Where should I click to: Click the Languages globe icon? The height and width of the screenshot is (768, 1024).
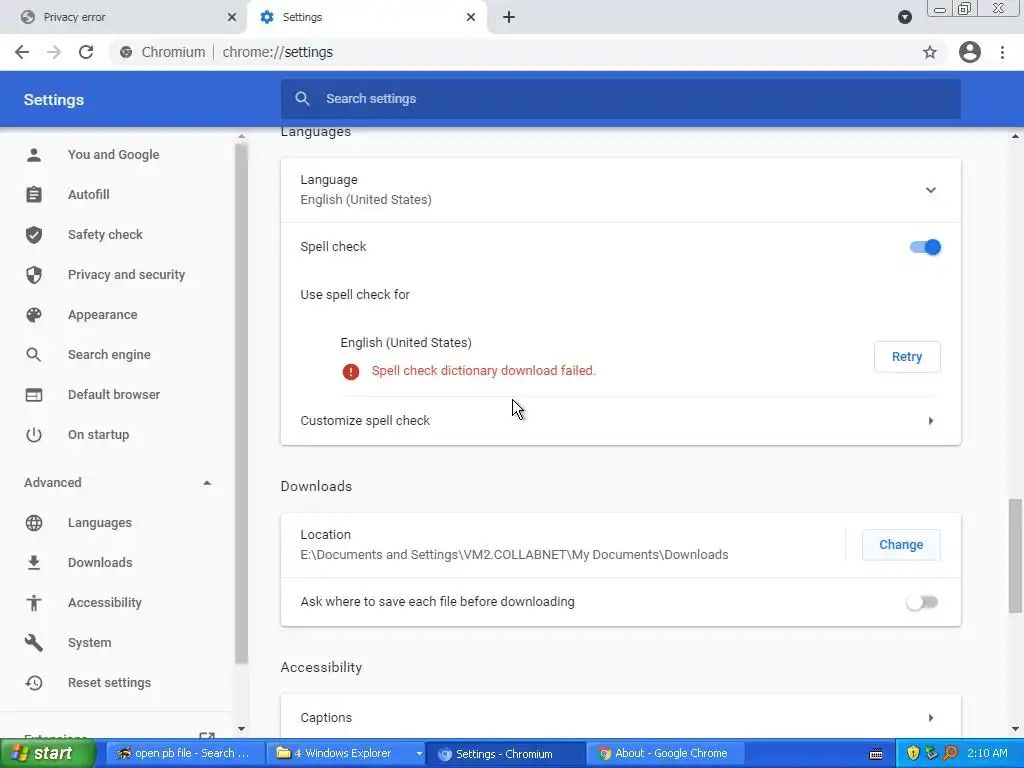click(34, 522)
